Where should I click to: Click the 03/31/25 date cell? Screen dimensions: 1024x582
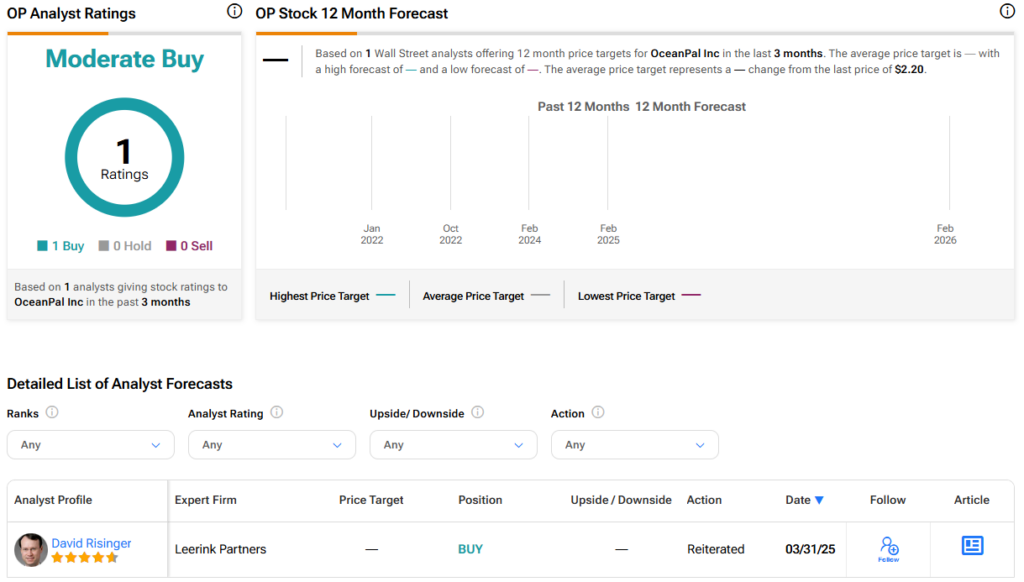coord(810,549)
